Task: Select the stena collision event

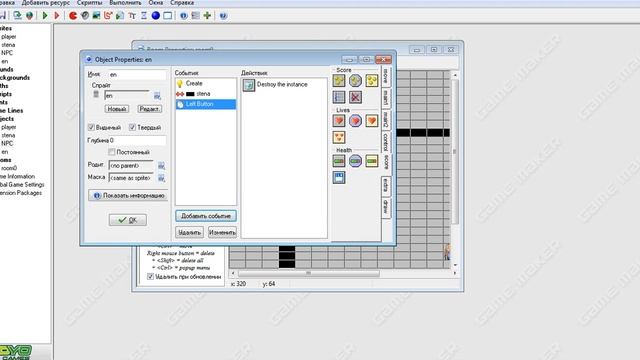Action: (x=206, y=94)
